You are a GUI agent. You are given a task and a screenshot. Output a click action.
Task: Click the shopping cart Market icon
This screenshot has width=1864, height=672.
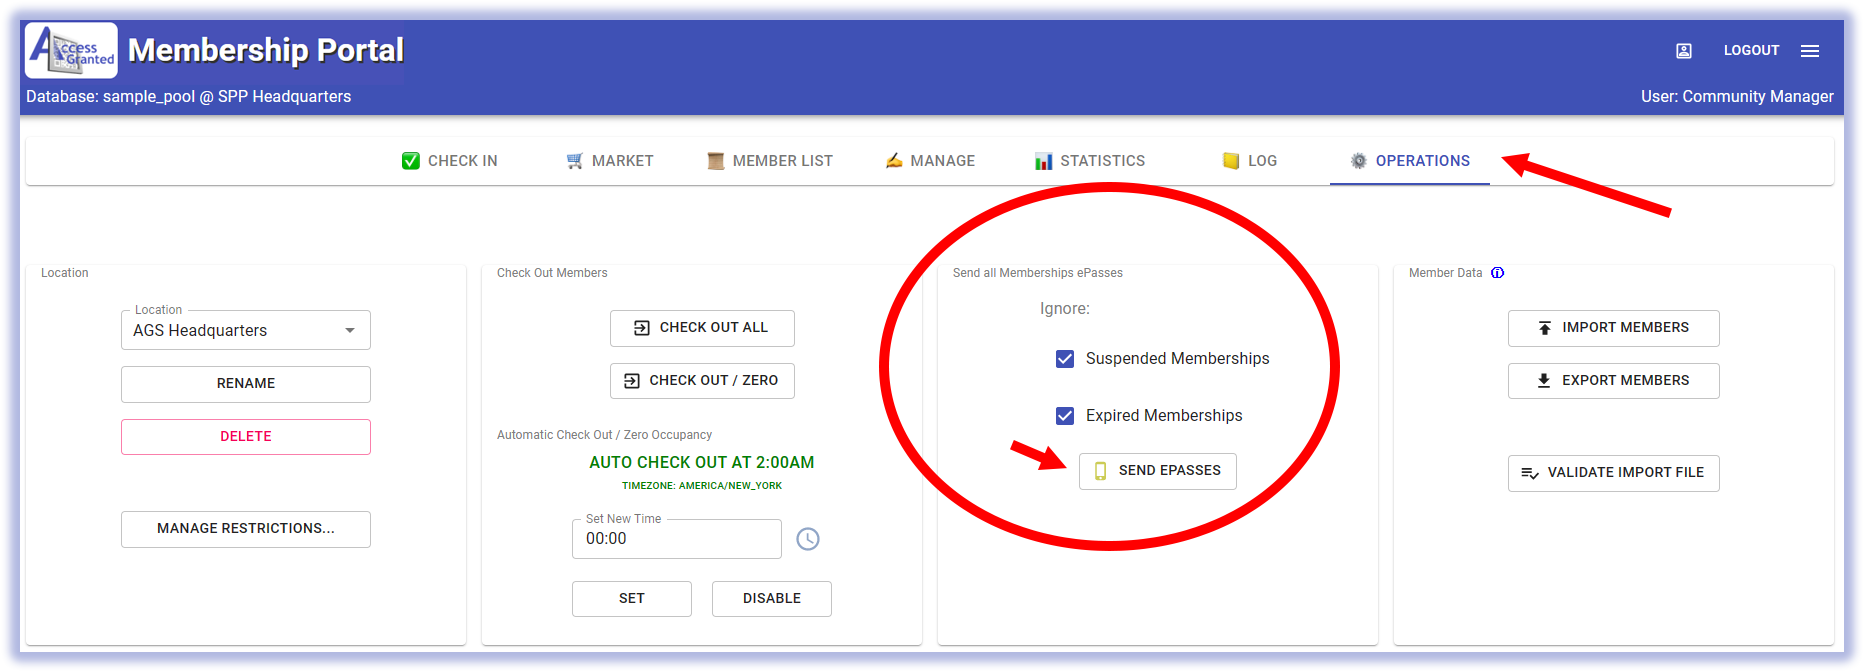pyautogui.click(x=575, y=161)
